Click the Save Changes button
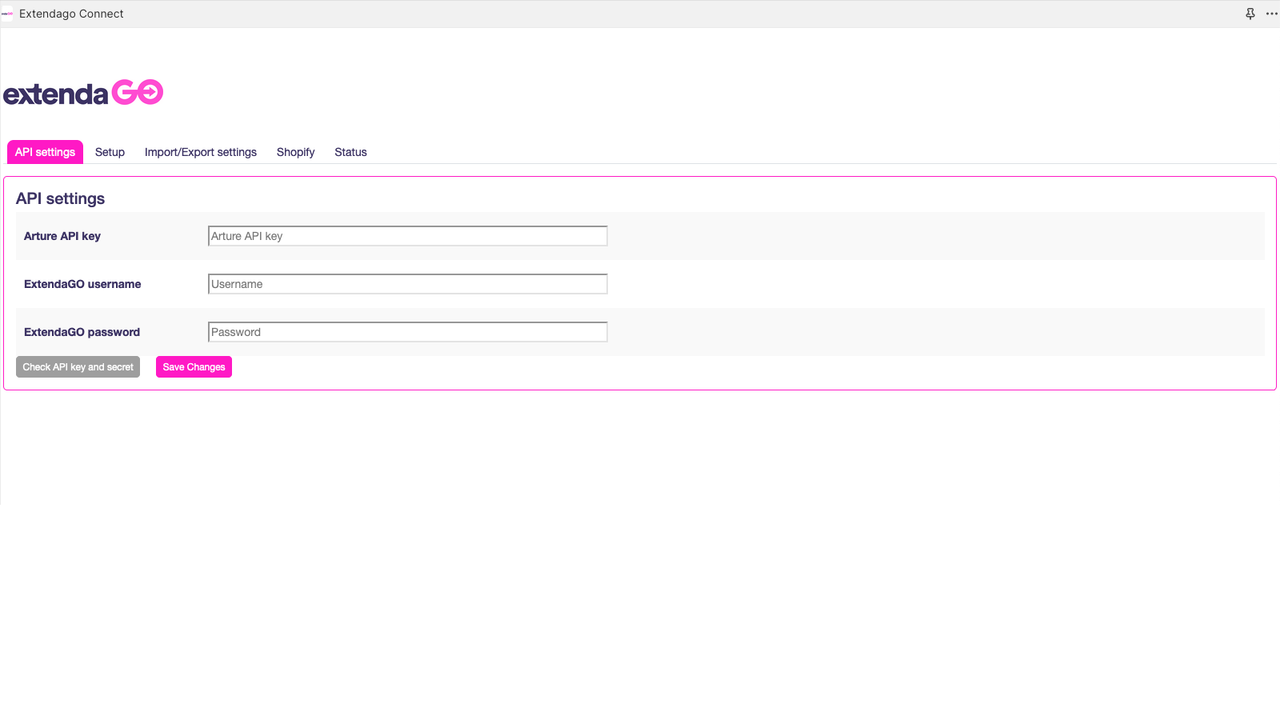This screenshot has width=1280, height=720. click(193, 367)
